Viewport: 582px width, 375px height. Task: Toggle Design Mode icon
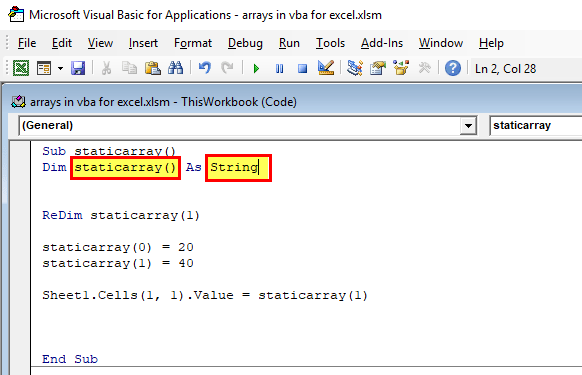(326, 68)
